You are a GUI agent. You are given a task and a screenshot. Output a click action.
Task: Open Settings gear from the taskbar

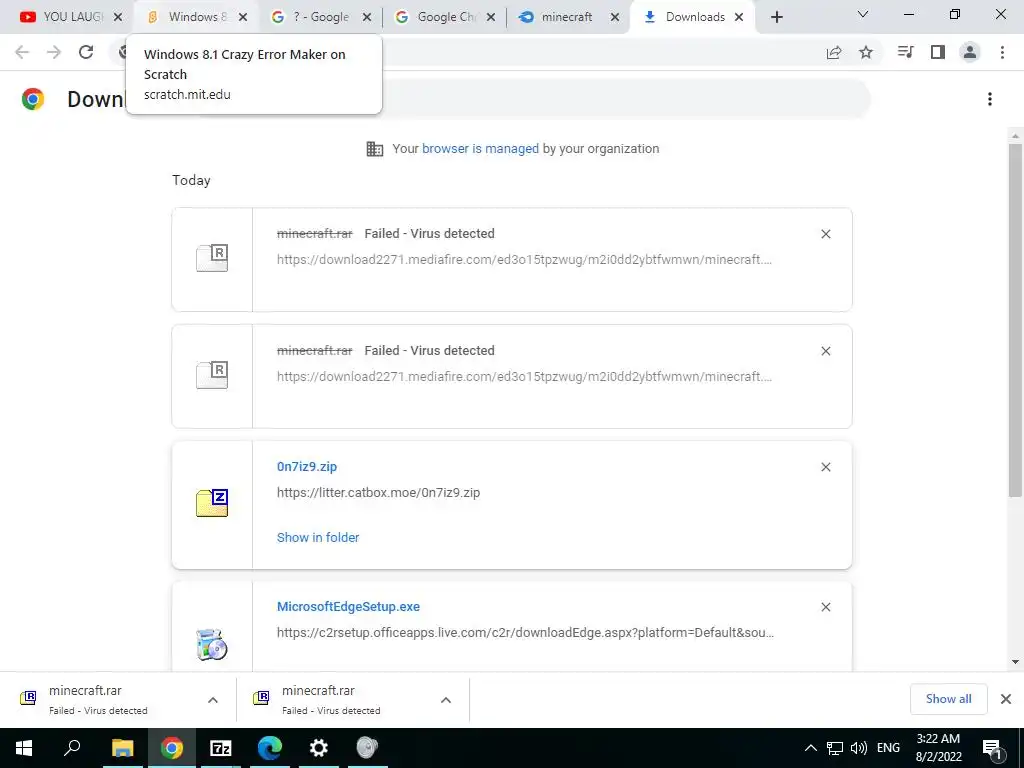point(319,748)
